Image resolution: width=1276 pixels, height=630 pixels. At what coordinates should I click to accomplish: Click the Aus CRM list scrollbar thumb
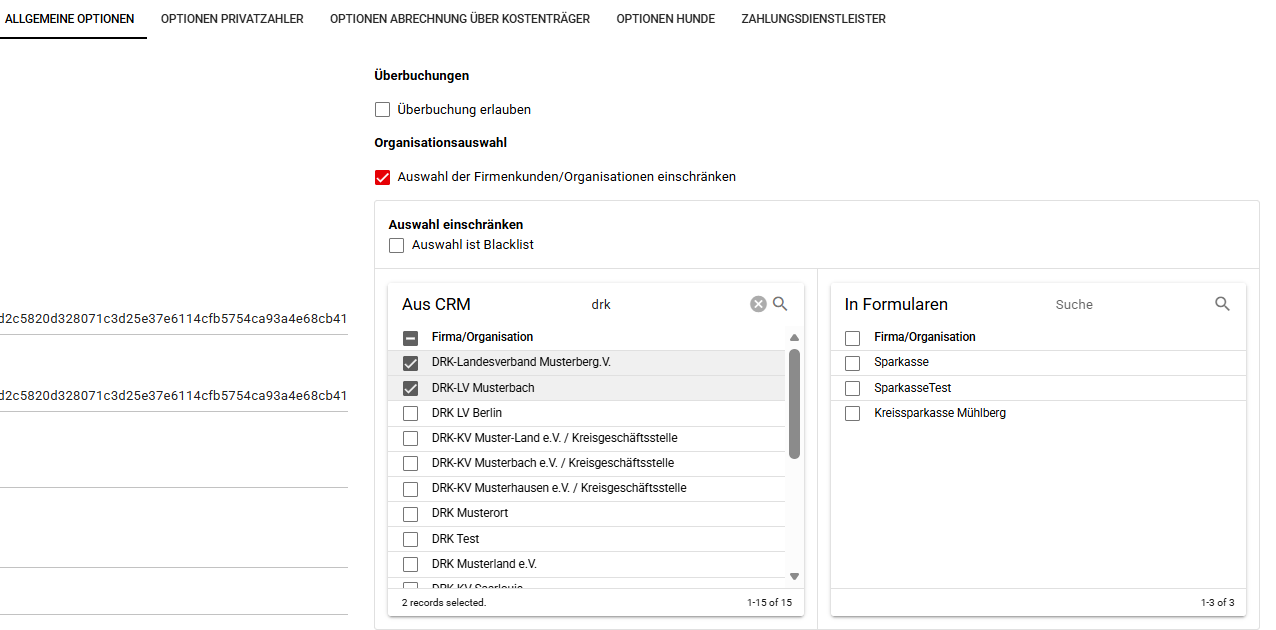[x=794, y=403]
